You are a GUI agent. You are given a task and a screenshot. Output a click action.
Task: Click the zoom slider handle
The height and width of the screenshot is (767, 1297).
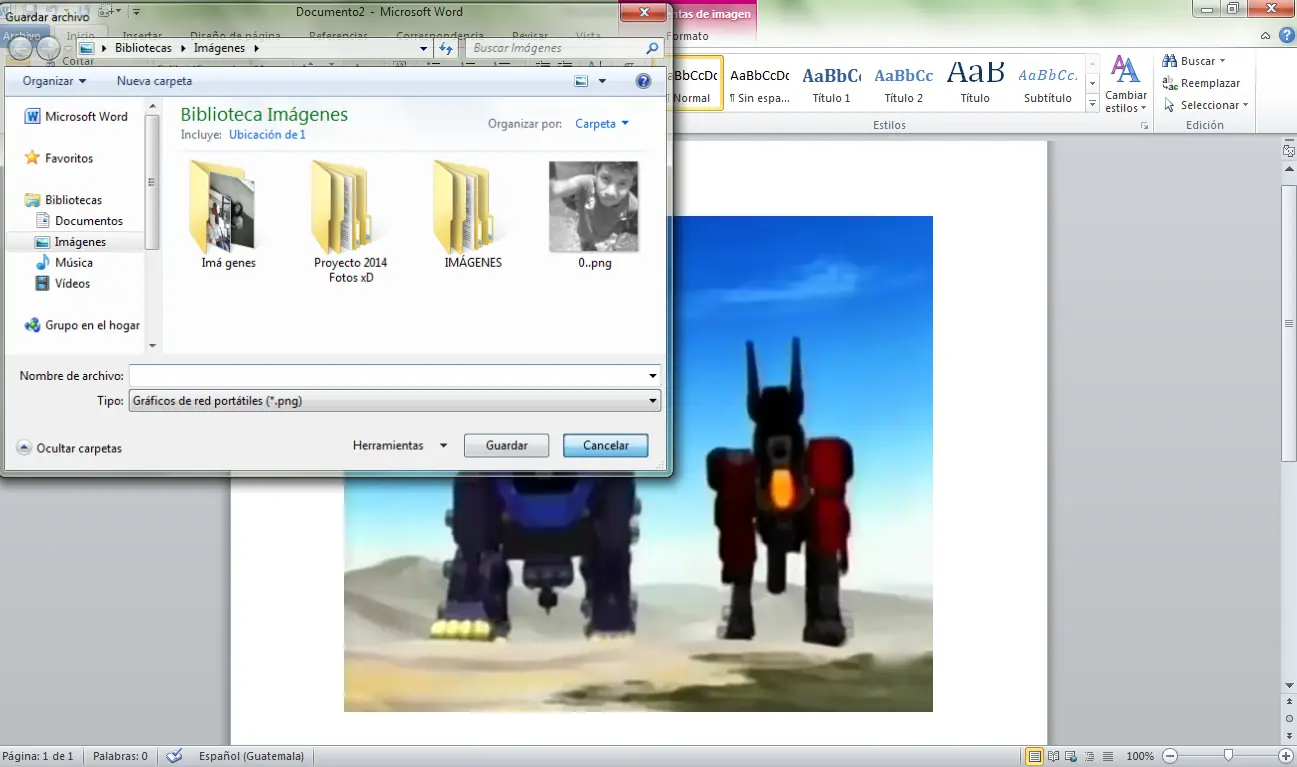click(x=1228, y=756)
